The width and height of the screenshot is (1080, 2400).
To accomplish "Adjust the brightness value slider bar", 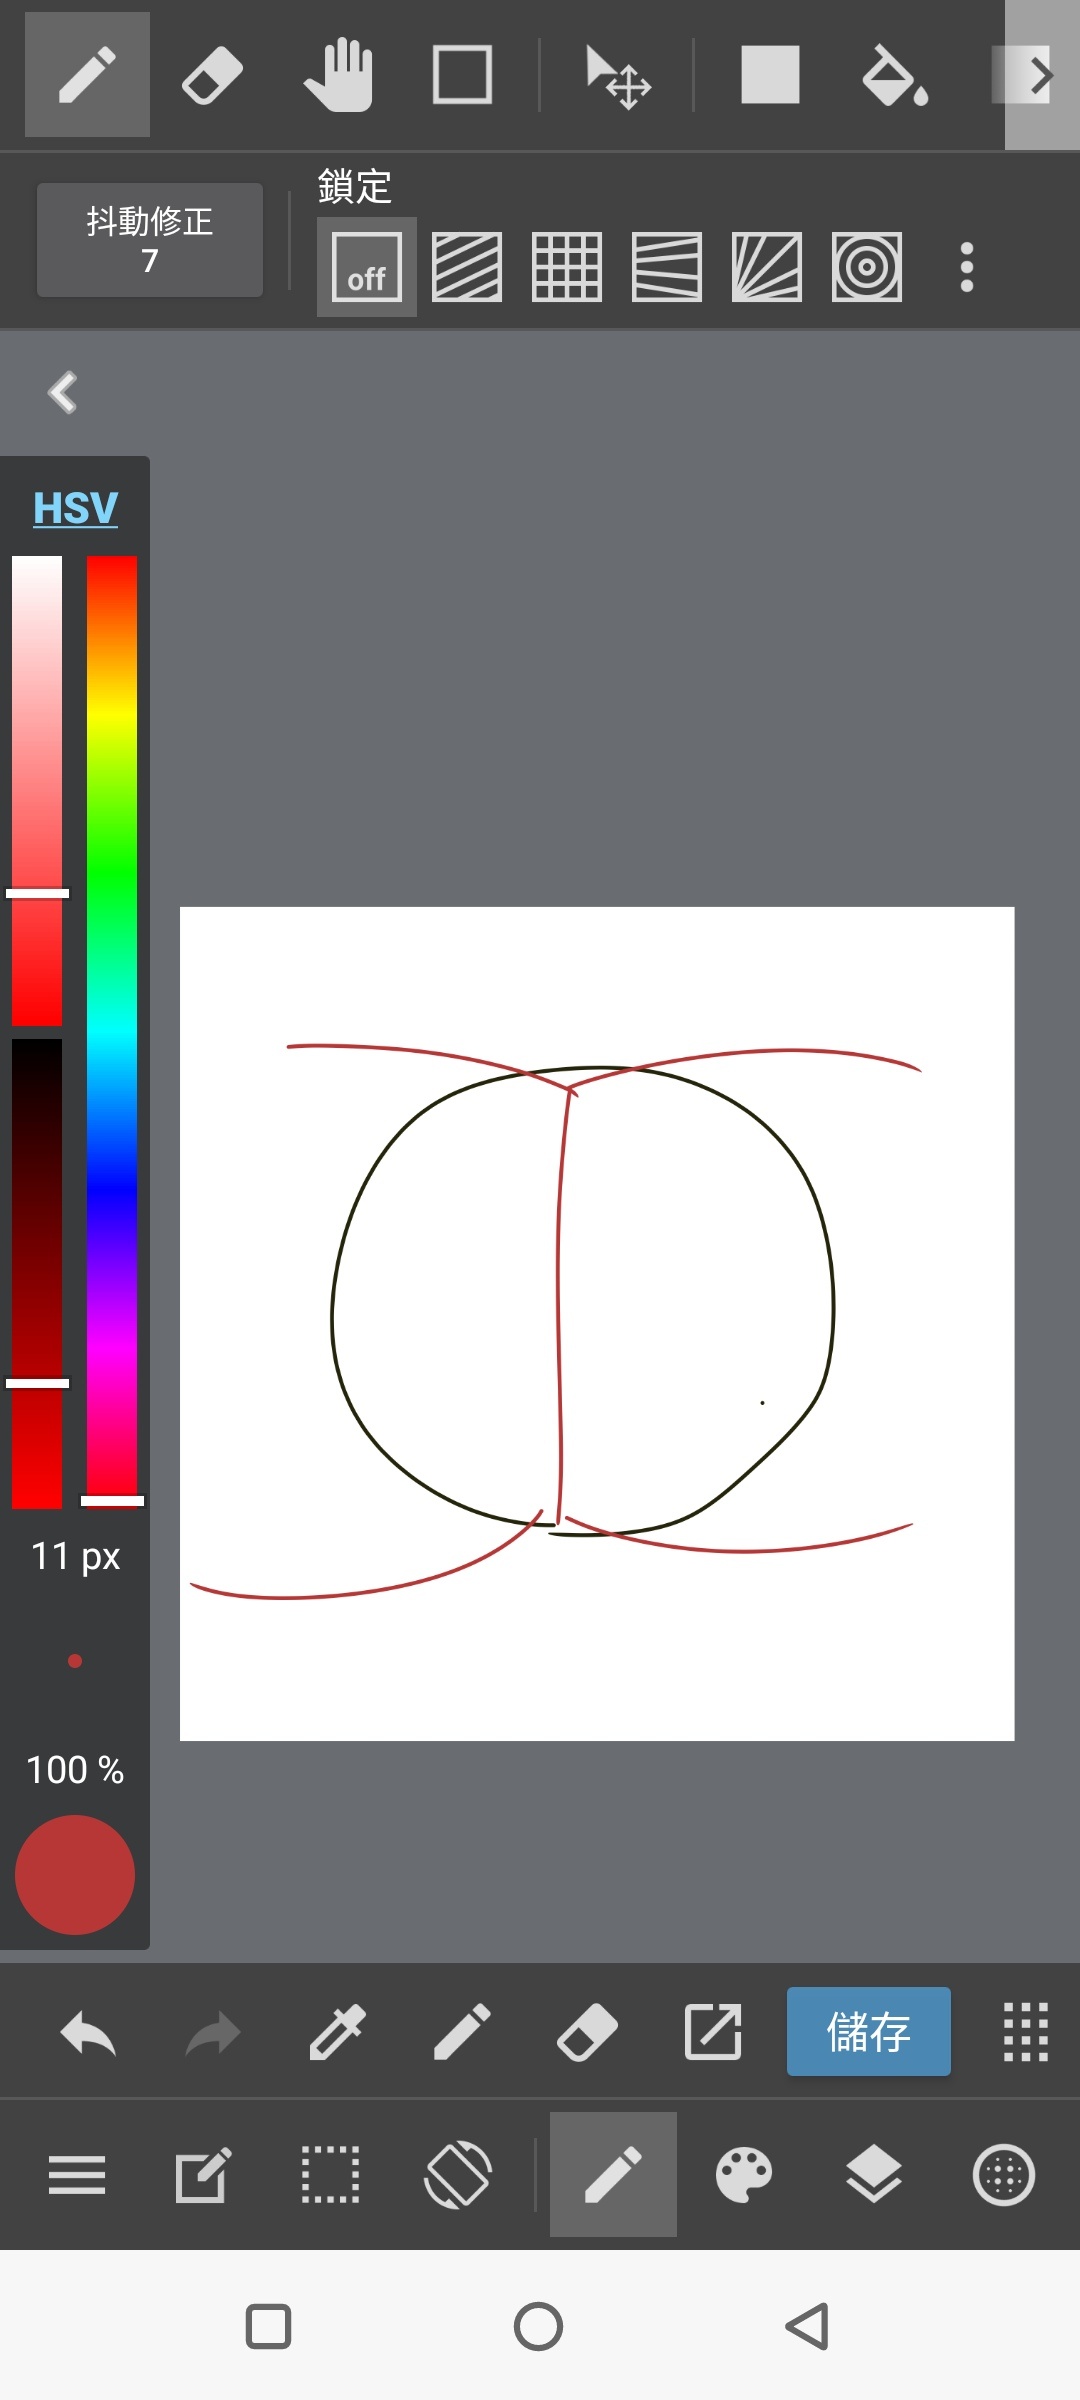I will 37,1273.
